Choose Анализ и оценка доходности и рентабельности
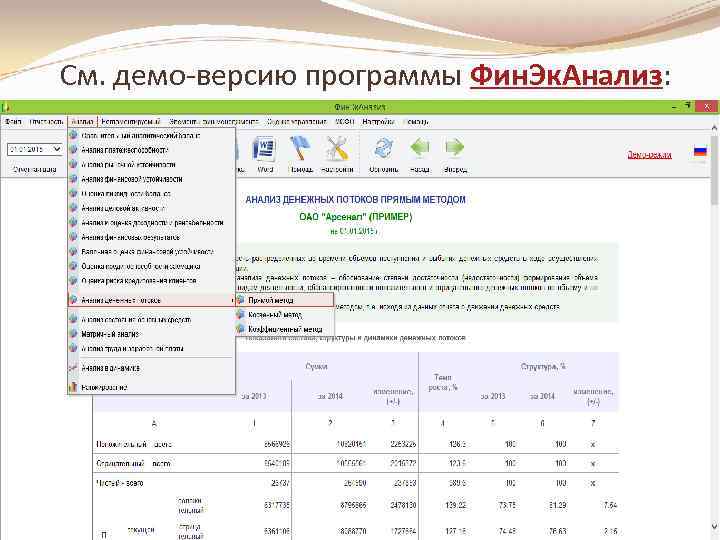This screenshot has height=540, width=720. (x=152, y=223)
